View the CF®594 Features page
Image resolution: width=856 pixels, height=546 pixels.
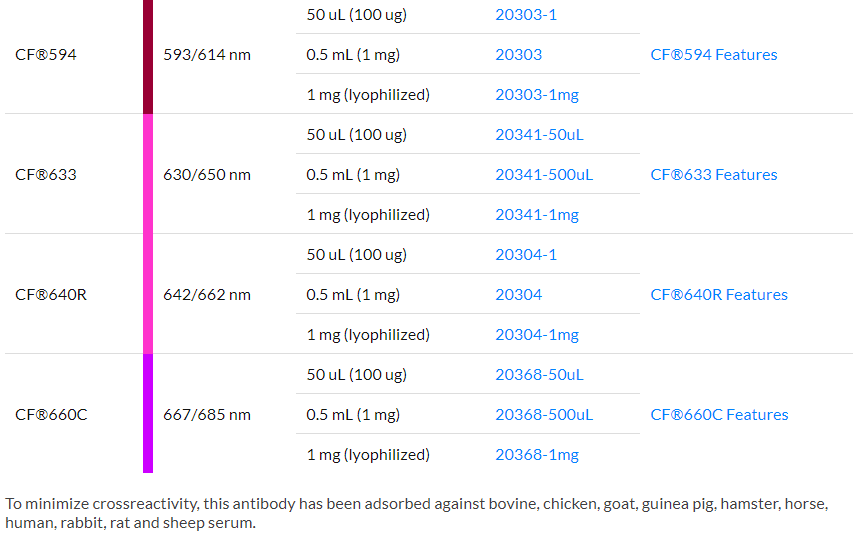713,55
